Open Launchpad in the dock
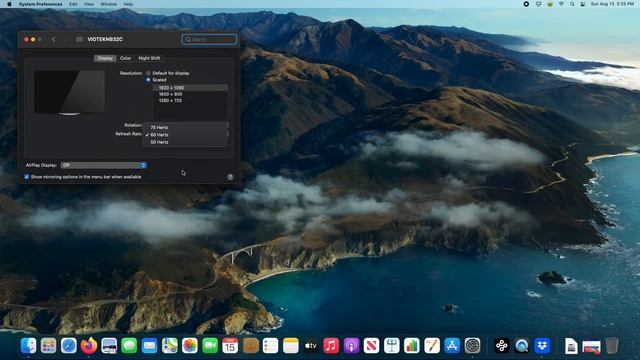Image resolution: width=640 pixels, height=360 pixels. point(49,346)
